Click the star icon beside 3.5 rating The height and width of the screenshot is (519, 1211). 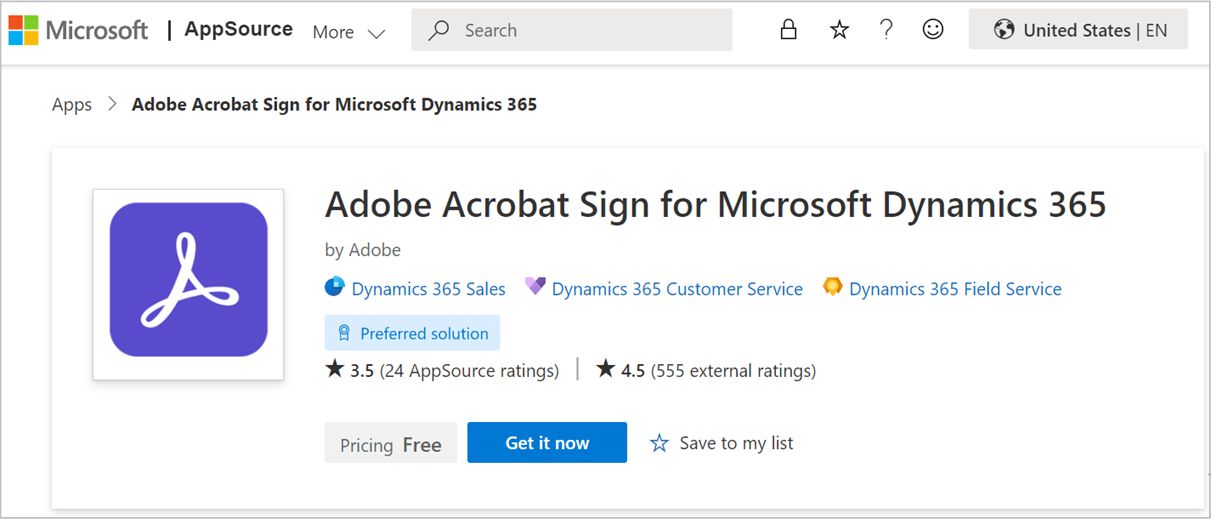pyautogui.click(x=335, y=369)
